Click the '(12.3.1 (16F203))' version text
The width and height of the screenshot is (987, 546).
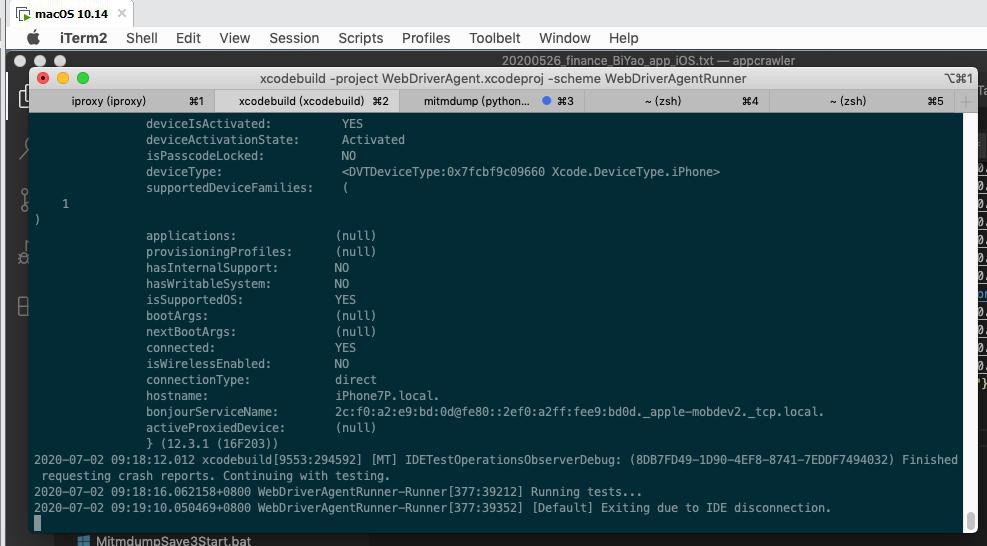[x=218, y=444]
